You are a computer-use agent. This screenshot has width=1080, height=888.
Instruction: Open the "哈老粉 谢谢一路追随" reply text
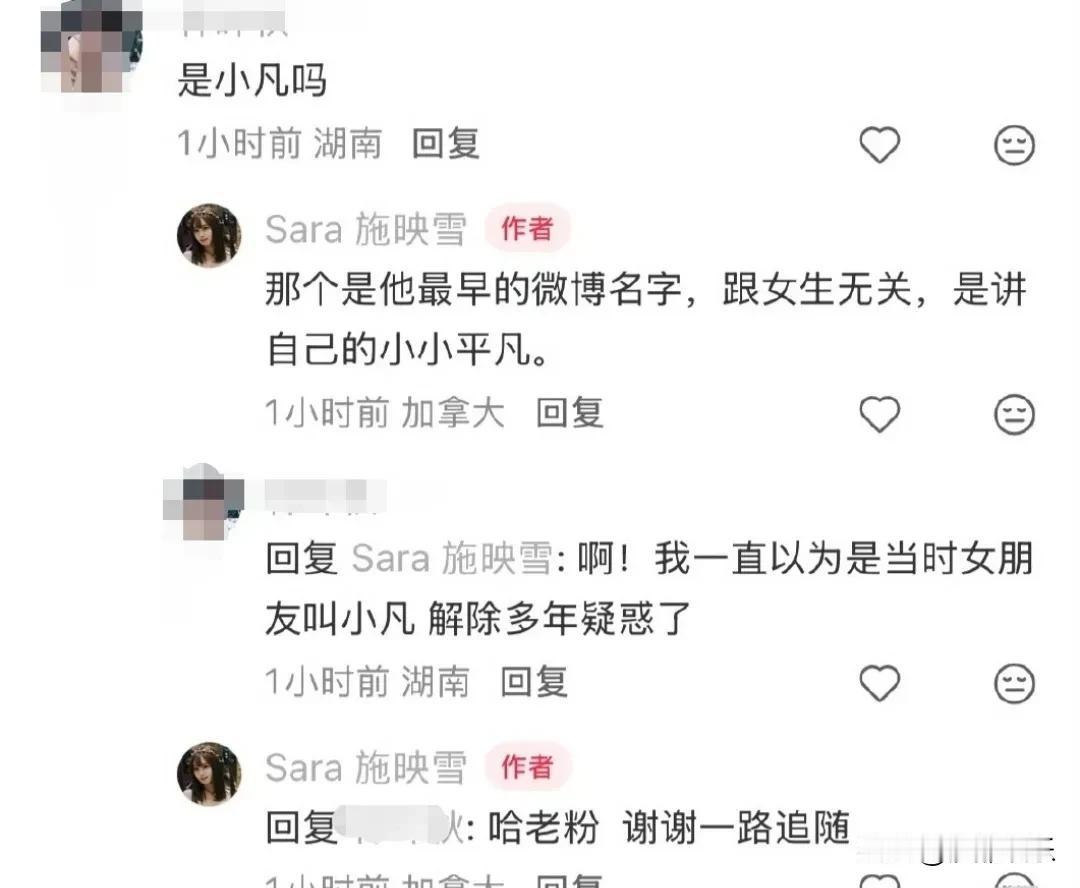click(x=668, y=827)
